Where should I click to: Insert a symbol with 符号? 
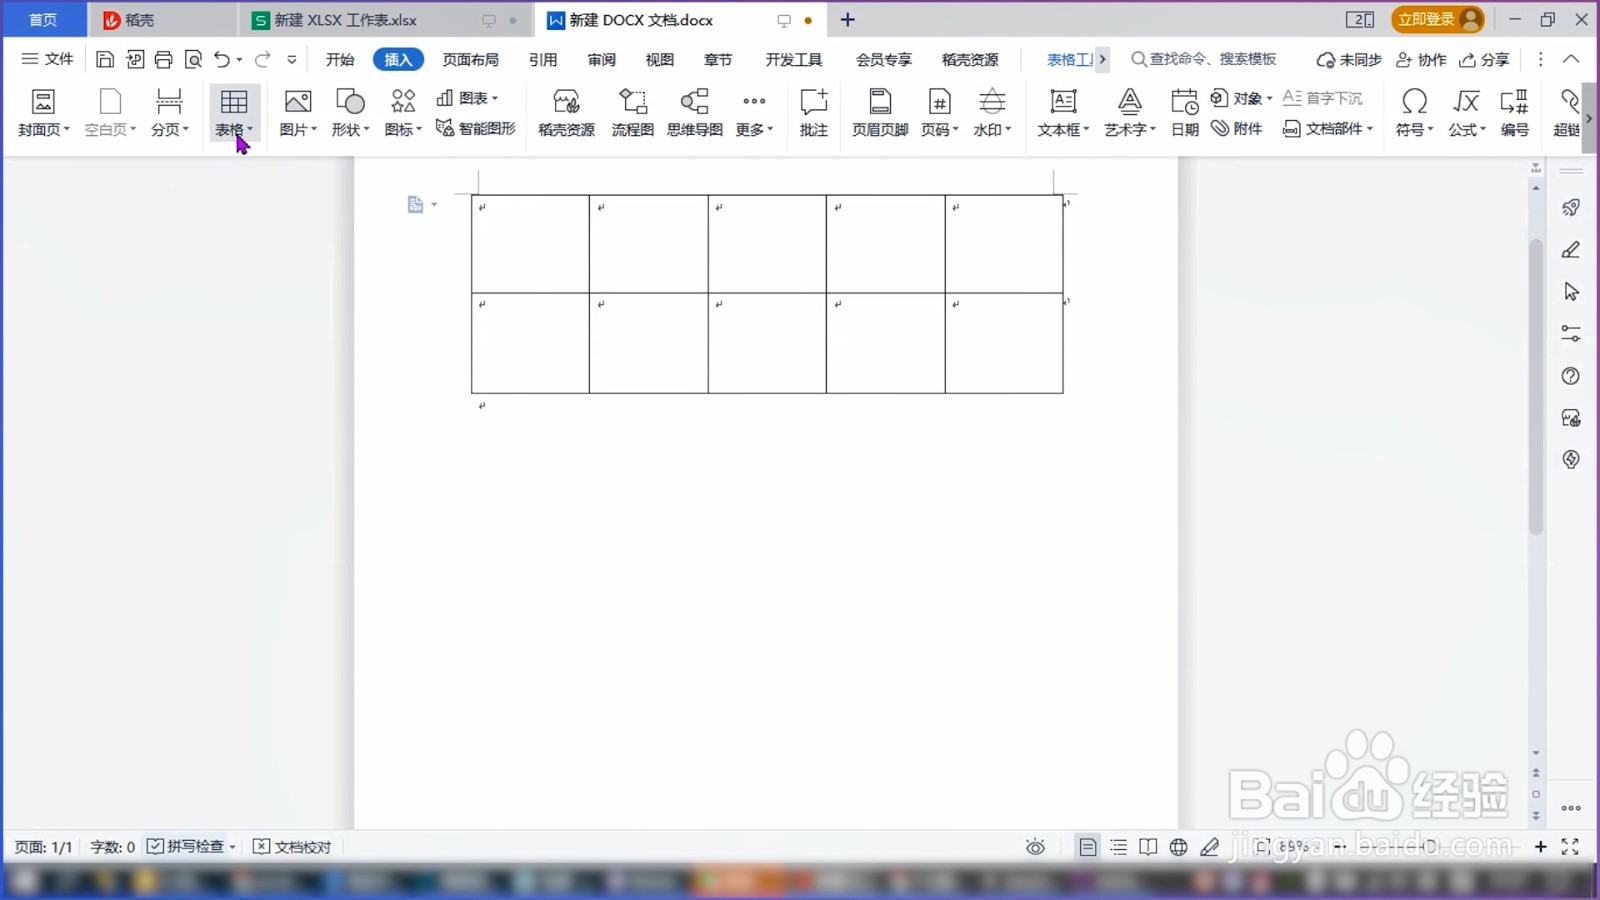1414,112
